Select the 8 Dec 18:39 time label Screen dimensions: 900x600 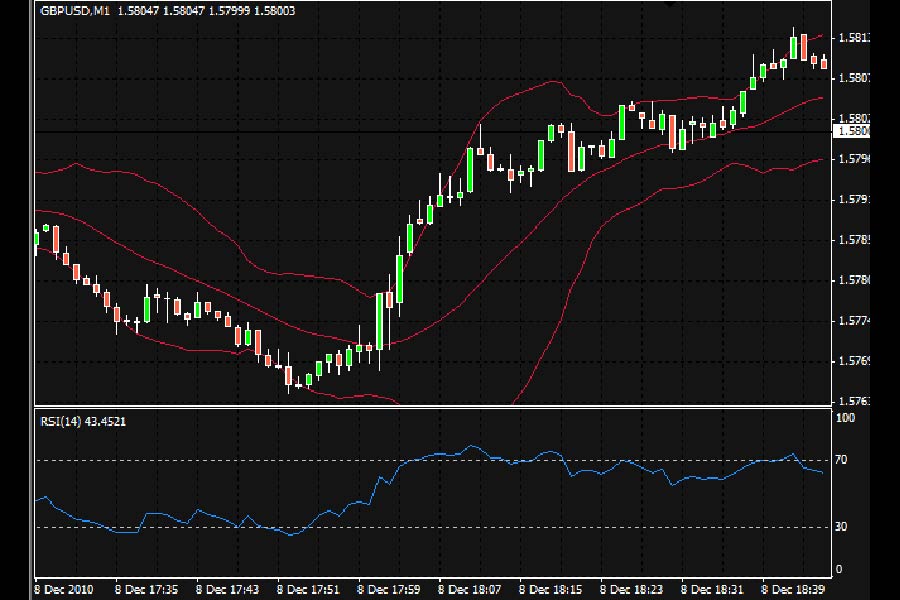point(793,590)
